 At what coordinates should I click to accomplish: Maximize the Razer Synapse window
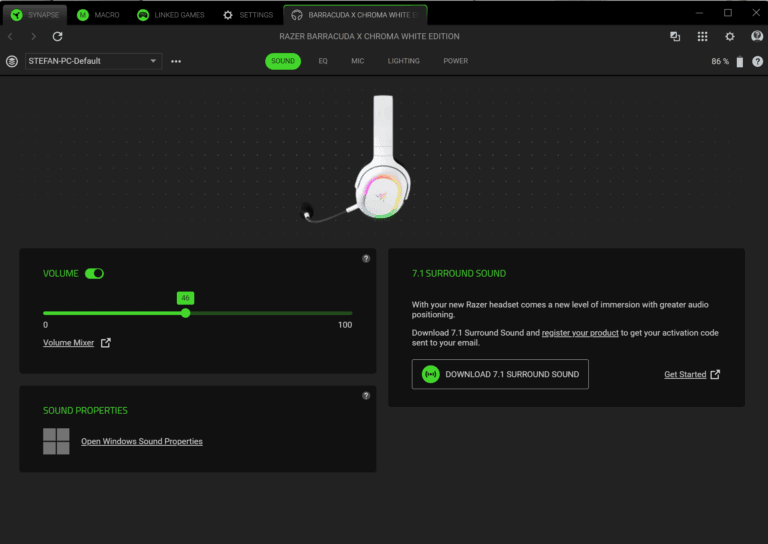click(728, 13)
